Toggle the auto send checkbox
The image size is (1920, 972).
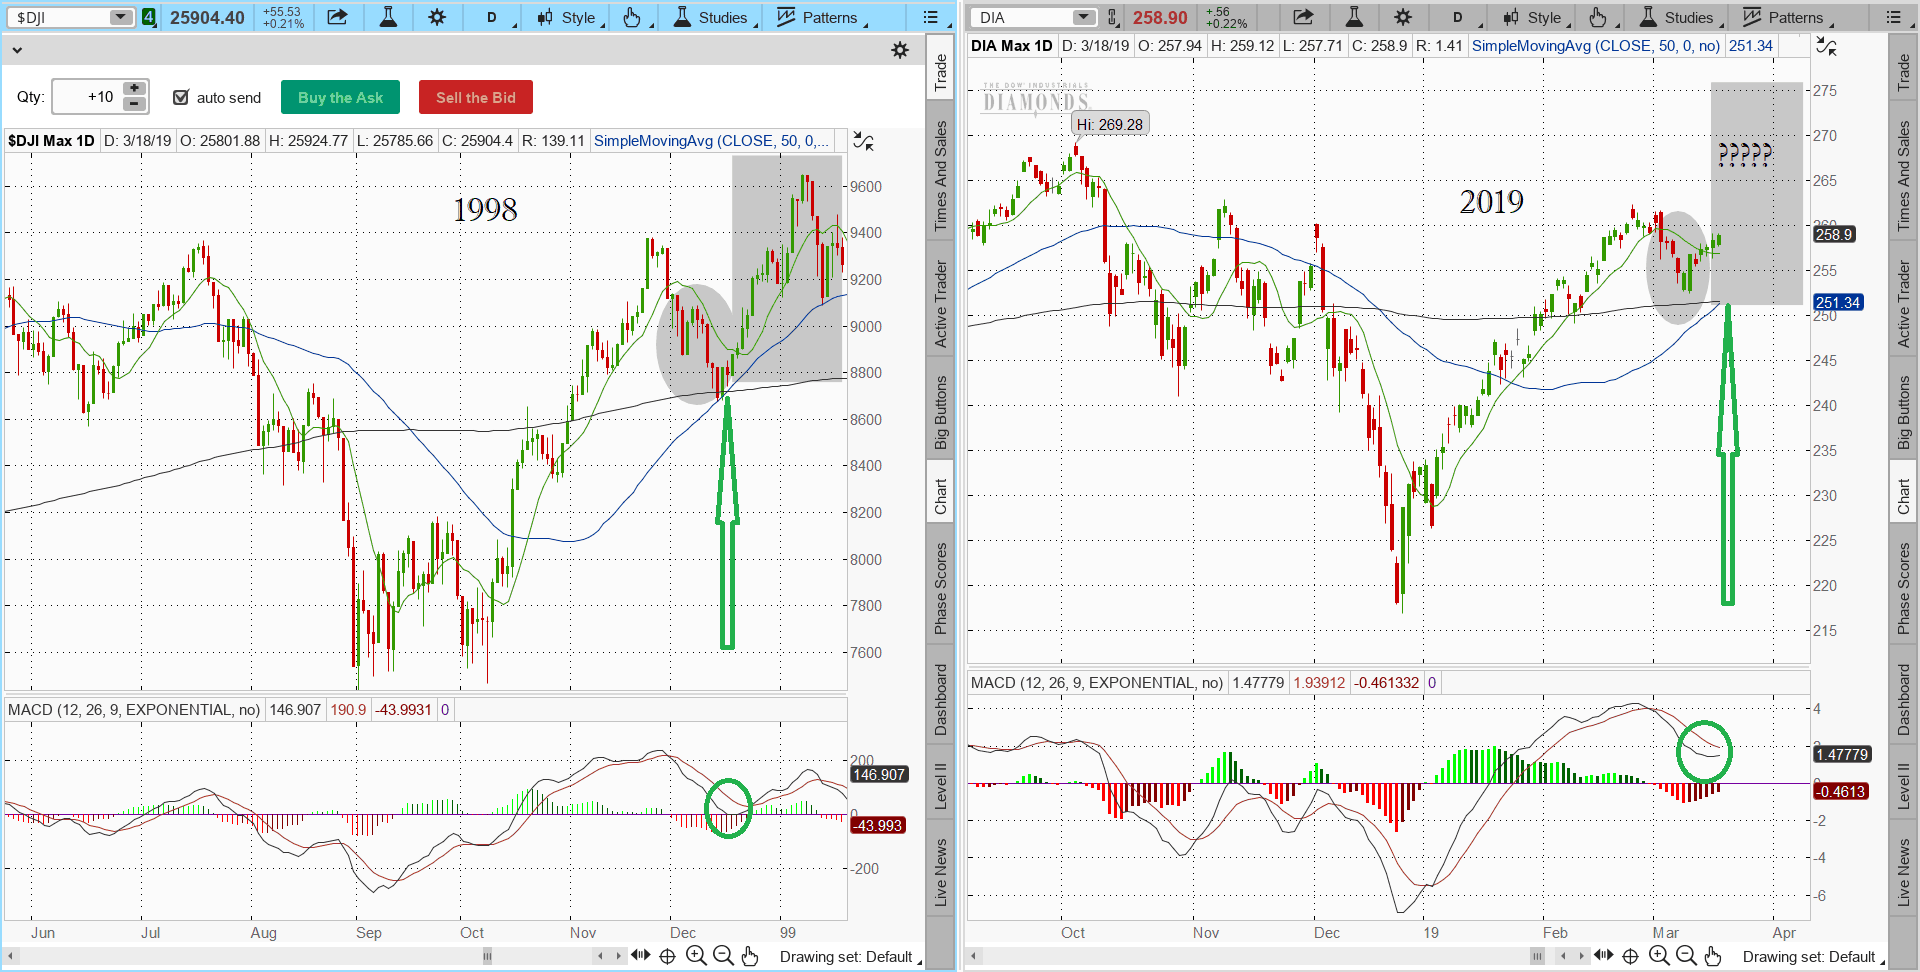(x=181, y=97)
